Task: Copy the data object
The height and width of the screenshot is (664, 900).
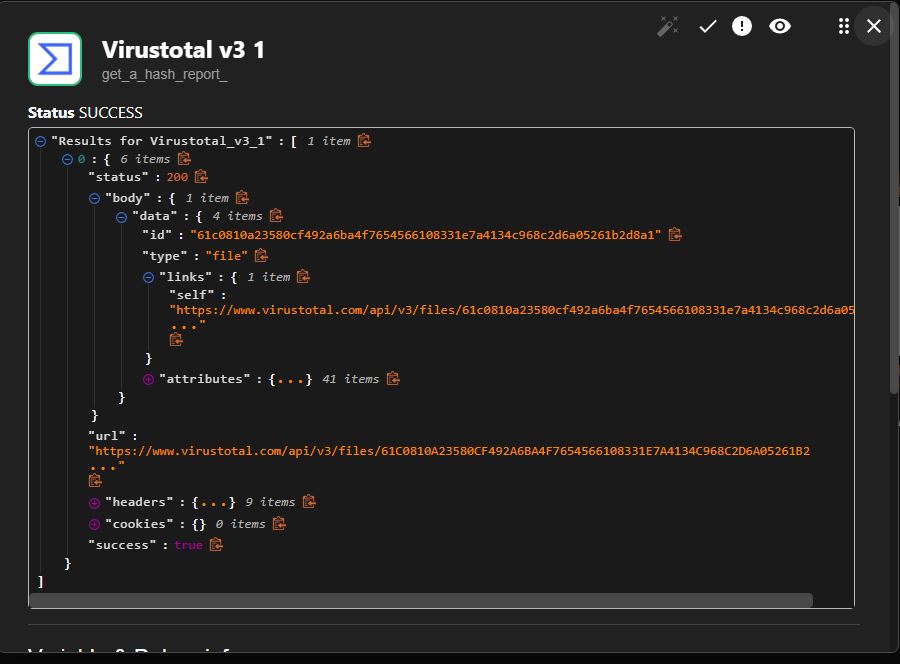Action: (276, 216)
